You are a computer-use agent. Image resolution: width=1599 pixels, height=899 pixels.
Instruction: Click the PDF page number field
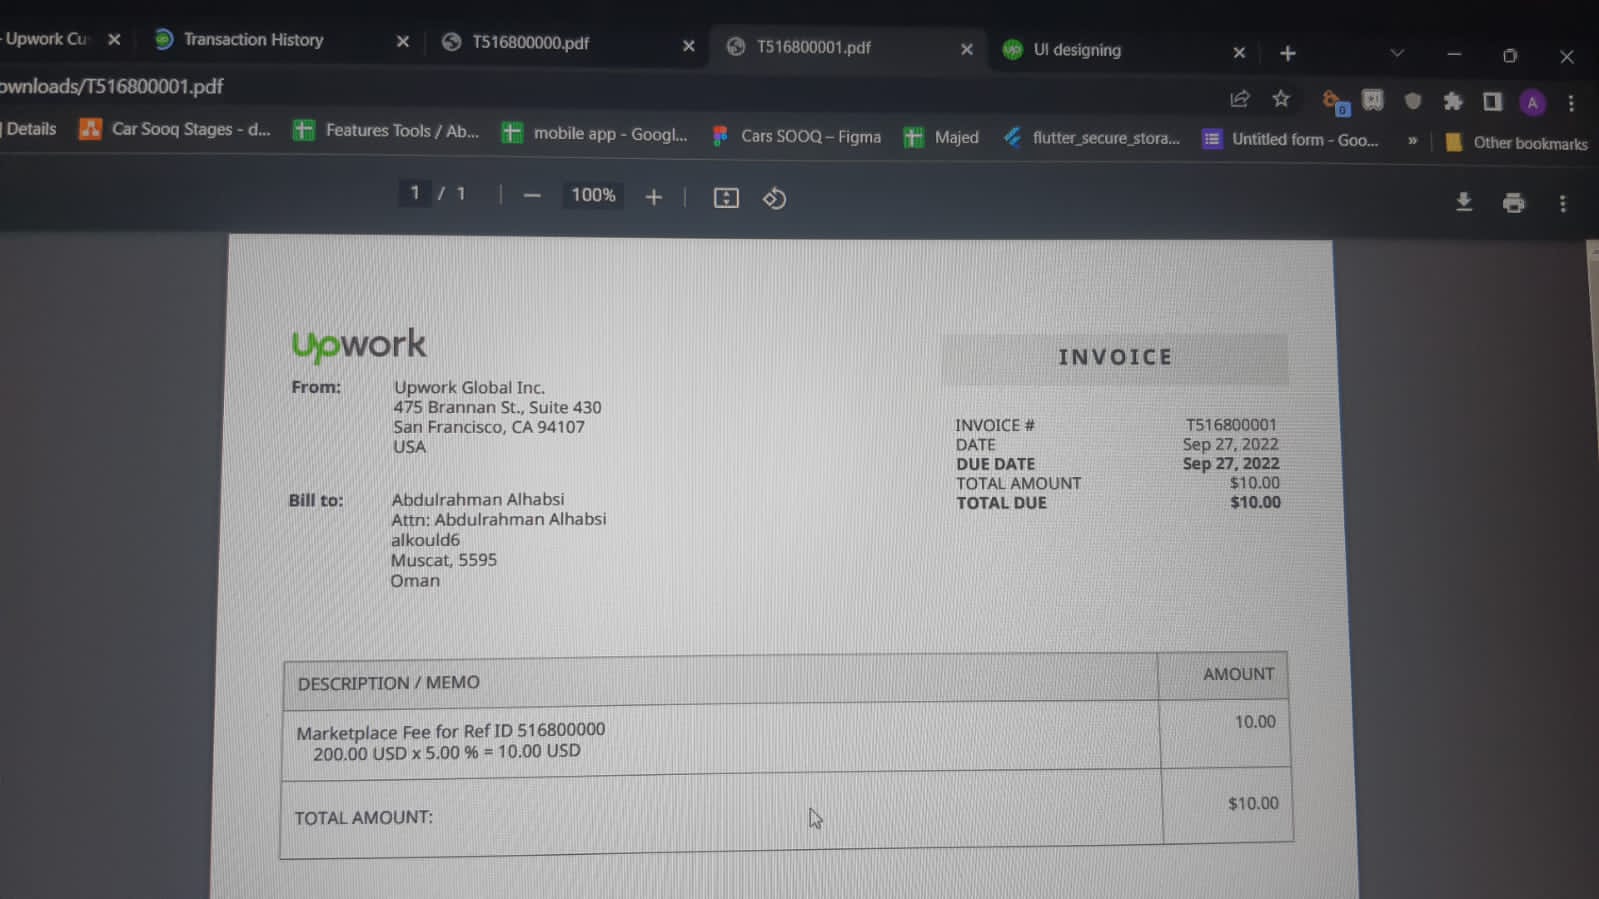click(x=415, y=193)
